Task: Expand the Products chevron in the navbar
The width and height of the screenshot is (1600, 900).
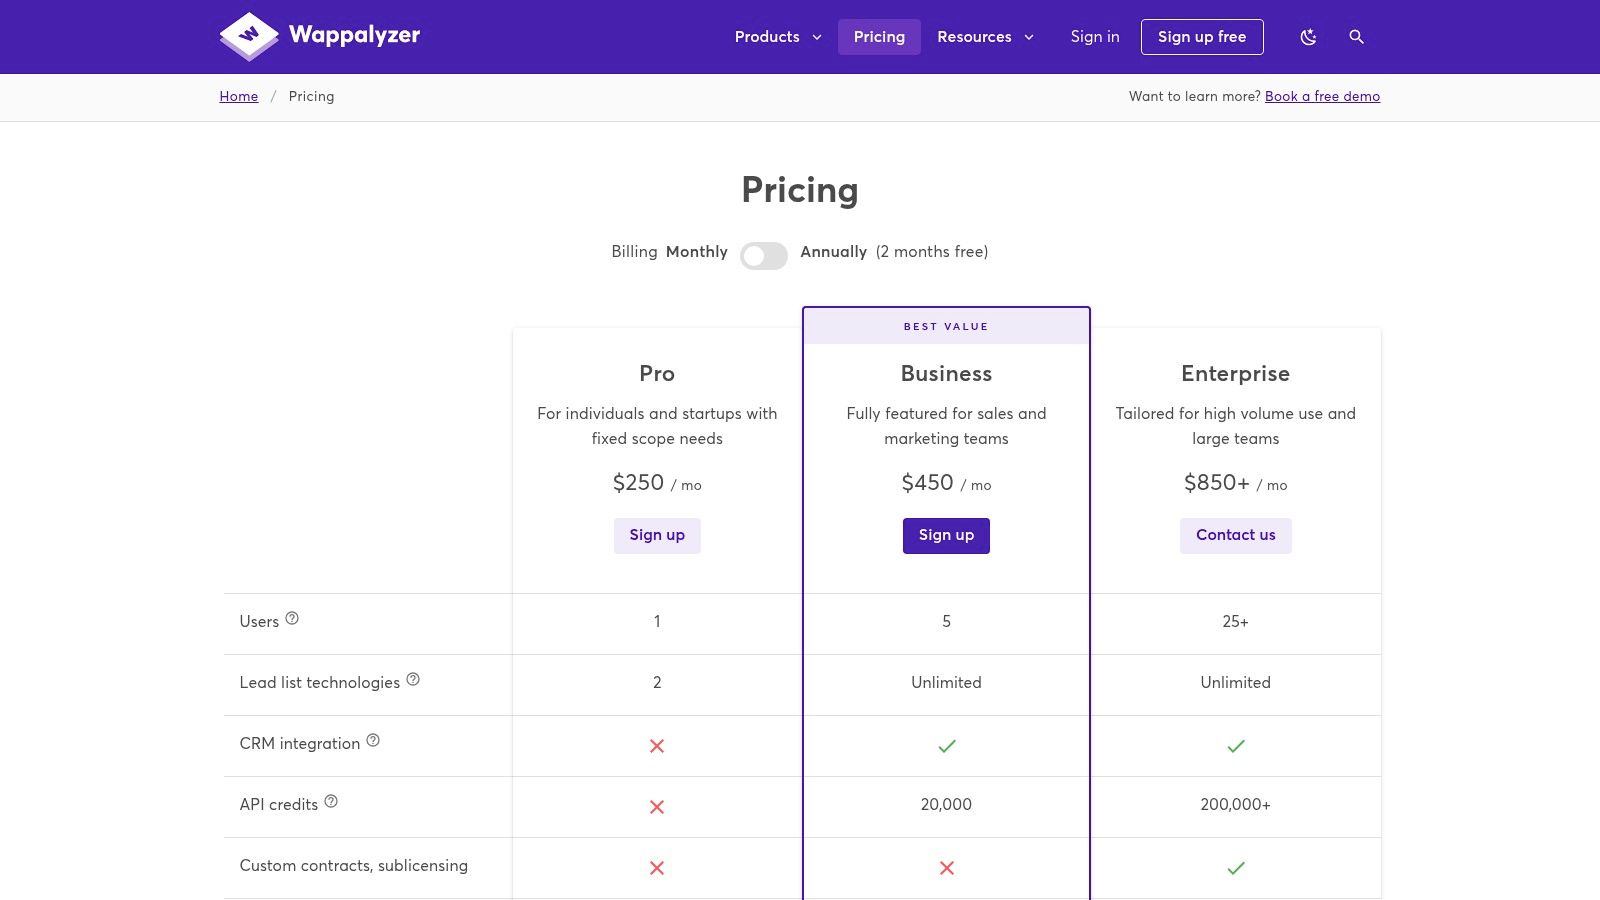Action: 817,37
